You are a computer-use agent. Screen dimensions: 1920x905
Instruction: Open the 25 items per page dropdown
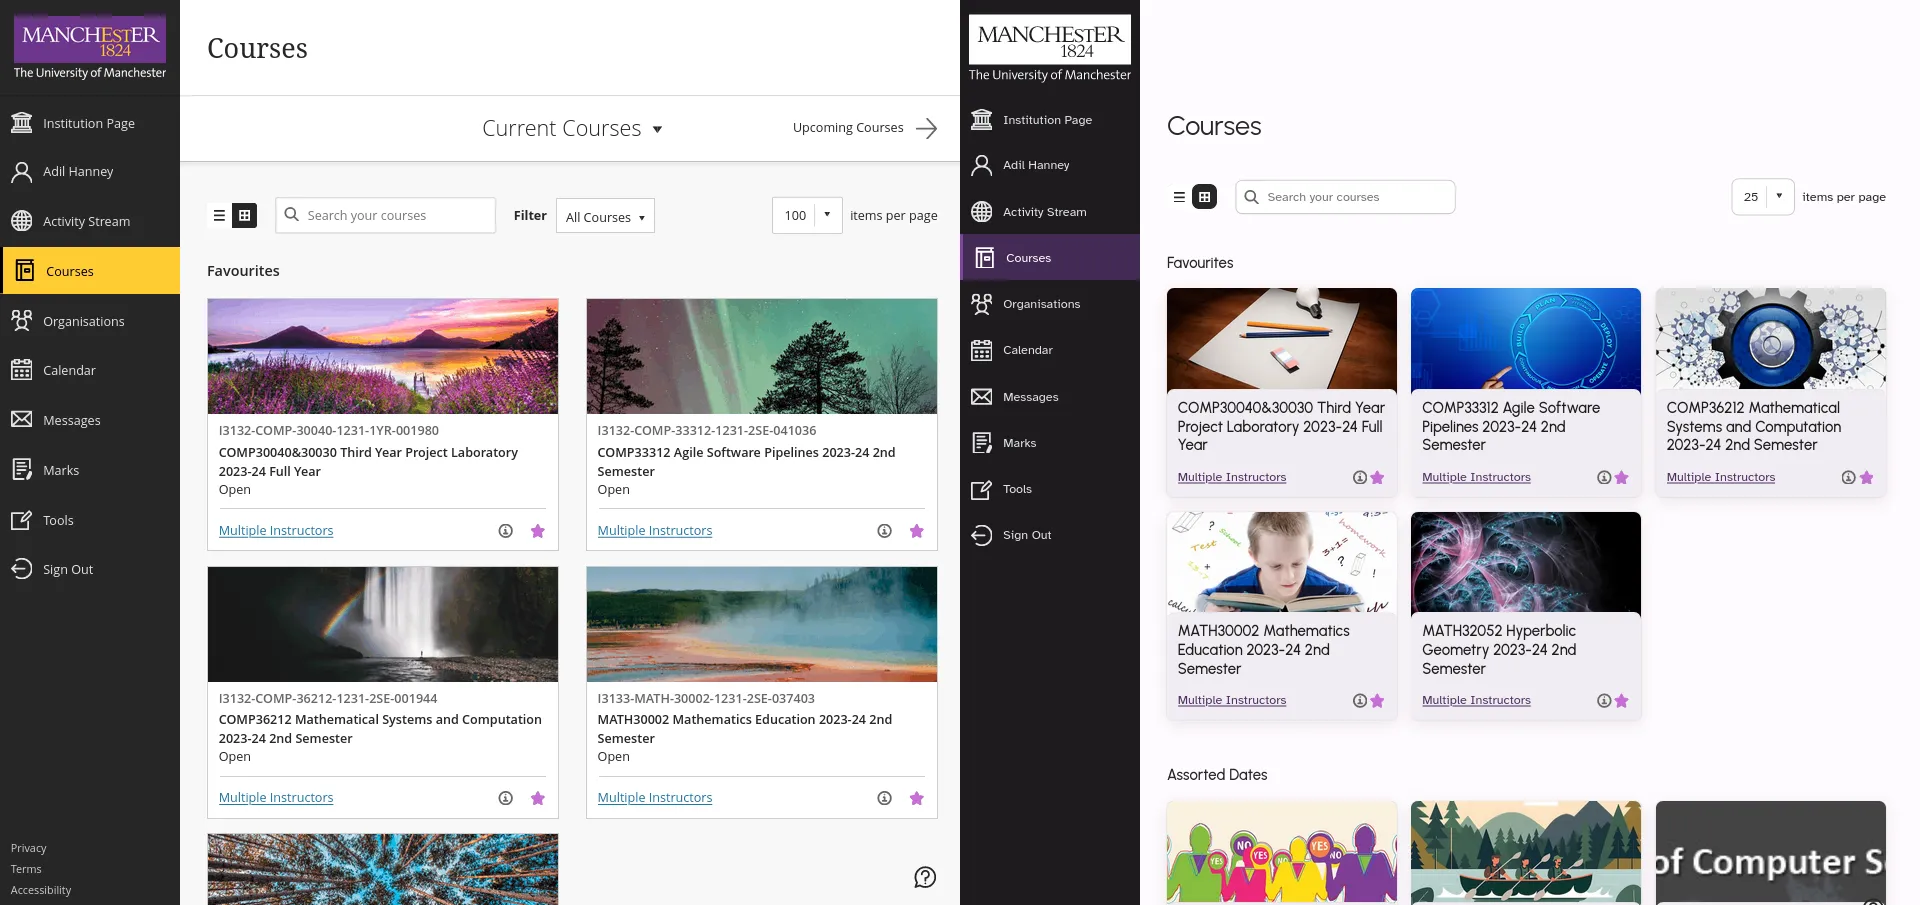pos(1762,197)
